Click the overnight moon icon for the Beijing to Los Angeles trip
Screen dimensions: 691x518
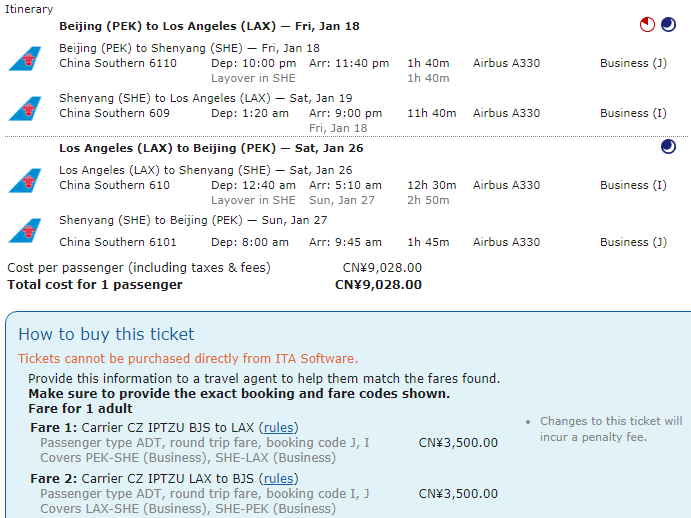[x=668, y=25]
